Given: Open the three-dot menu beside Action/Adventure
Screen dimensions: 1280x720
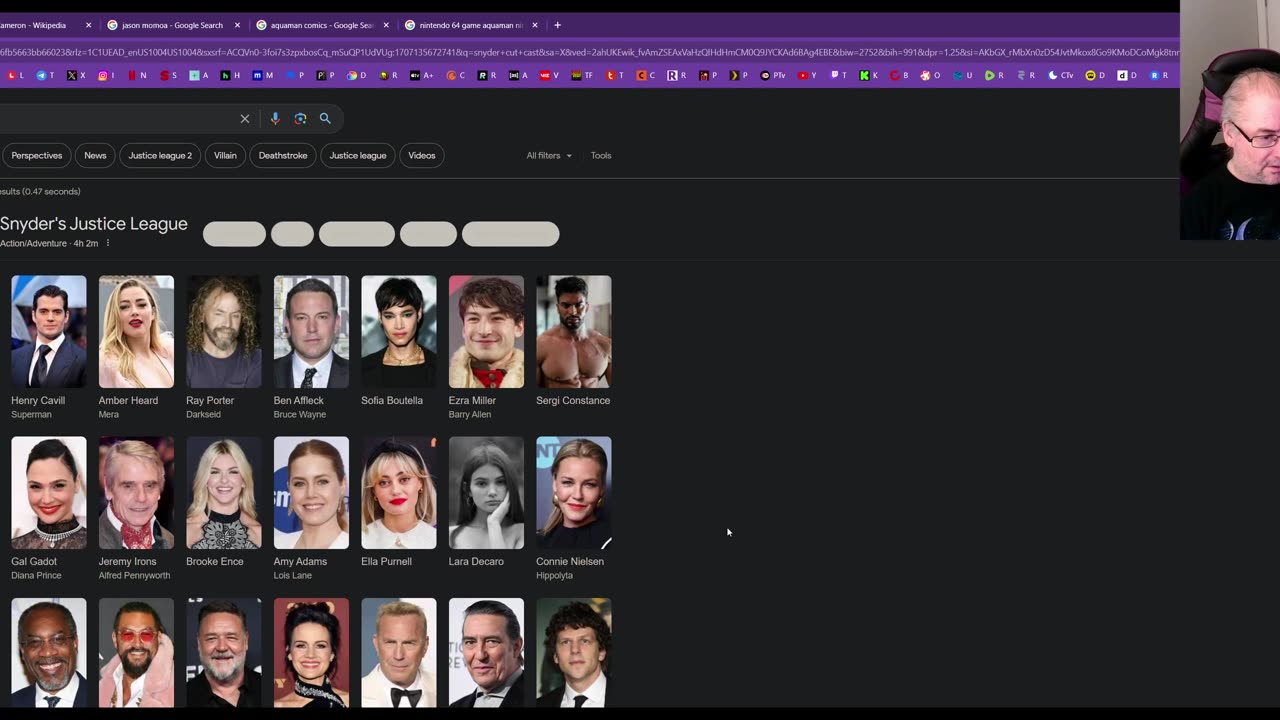Looking at the screenshot, I should click(x=108, y=243).
